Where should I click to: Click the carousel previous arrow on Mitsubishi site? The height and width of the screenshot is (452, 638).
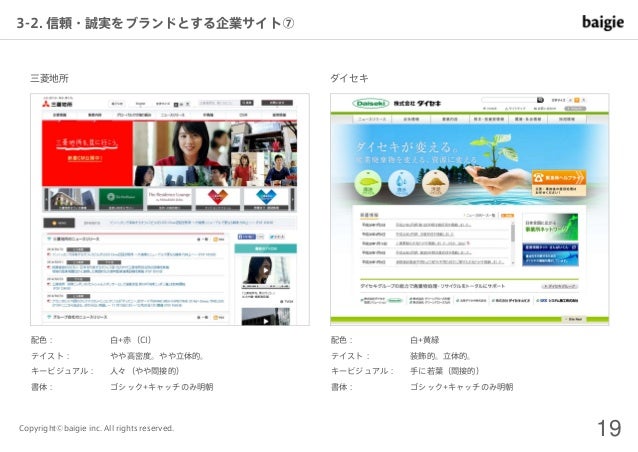click(x=46, y=199)
